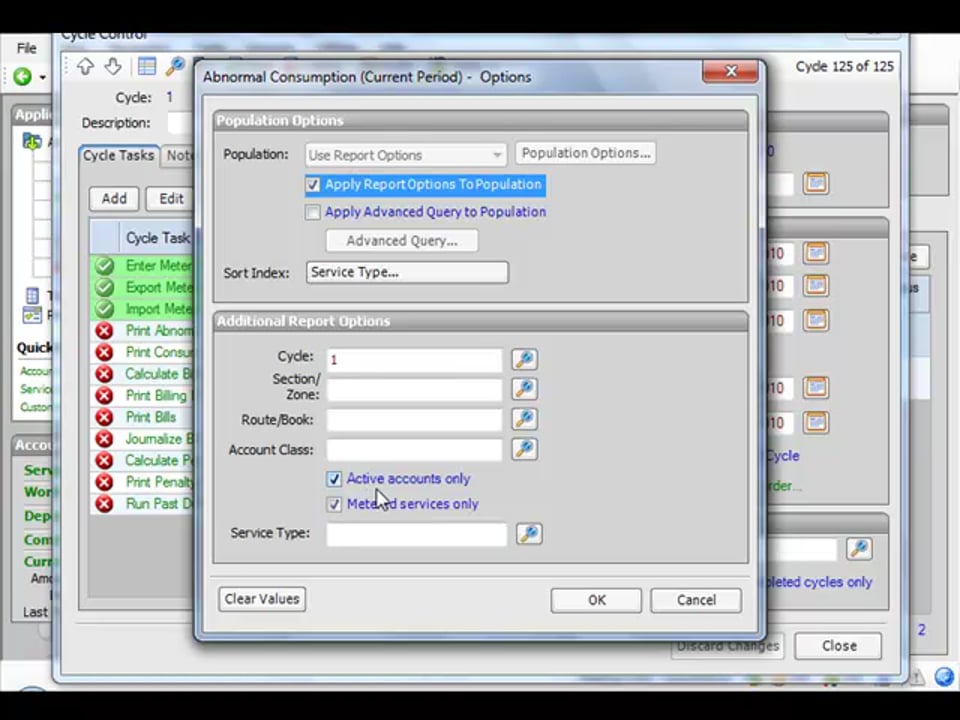Screen dimensions: 960x720
Task: Toggle Active accounts only checkbox
Action: pyautogui.click(x=334, y=479)
